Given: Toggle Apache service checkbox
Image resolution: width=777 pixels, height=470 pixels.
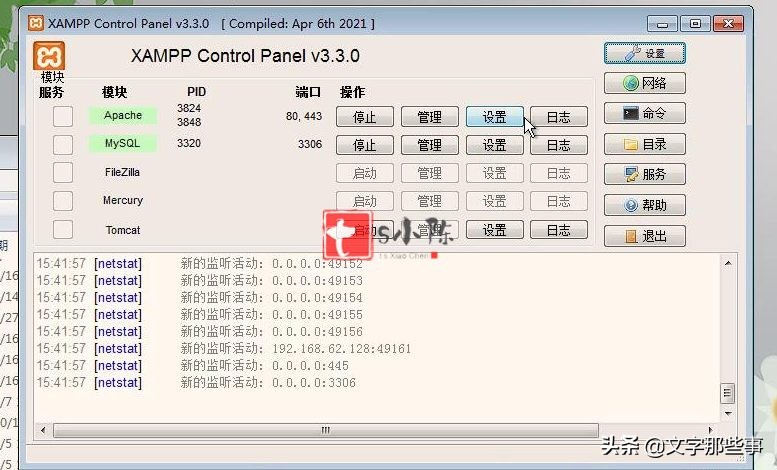Looking at the screenshot, I should (x=63, y=117).
